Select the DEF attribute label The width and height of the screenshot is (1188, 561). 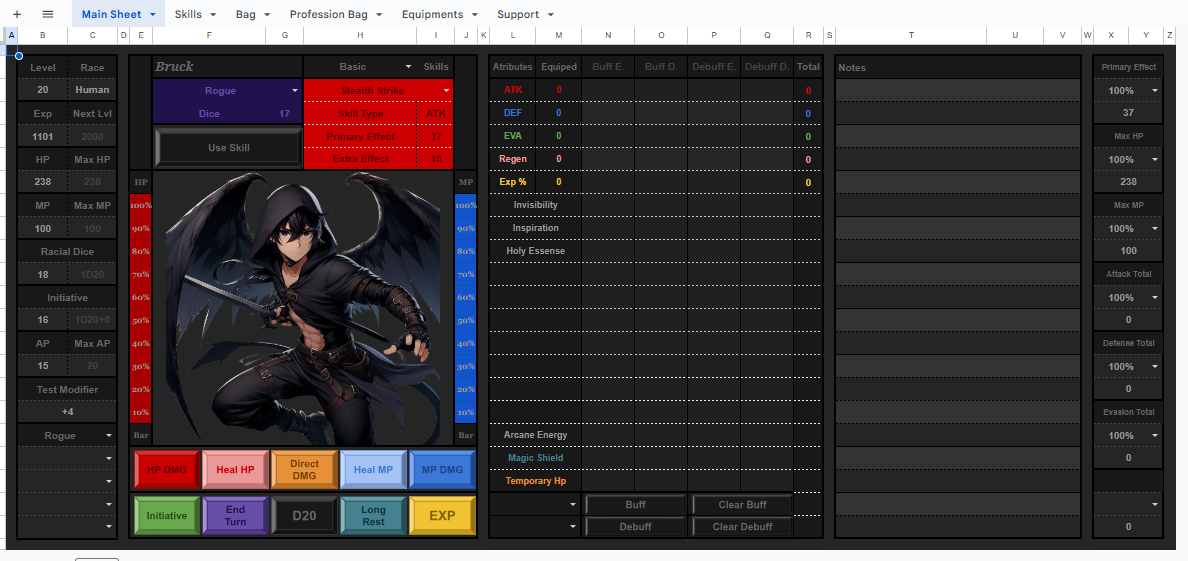(513, 113)
